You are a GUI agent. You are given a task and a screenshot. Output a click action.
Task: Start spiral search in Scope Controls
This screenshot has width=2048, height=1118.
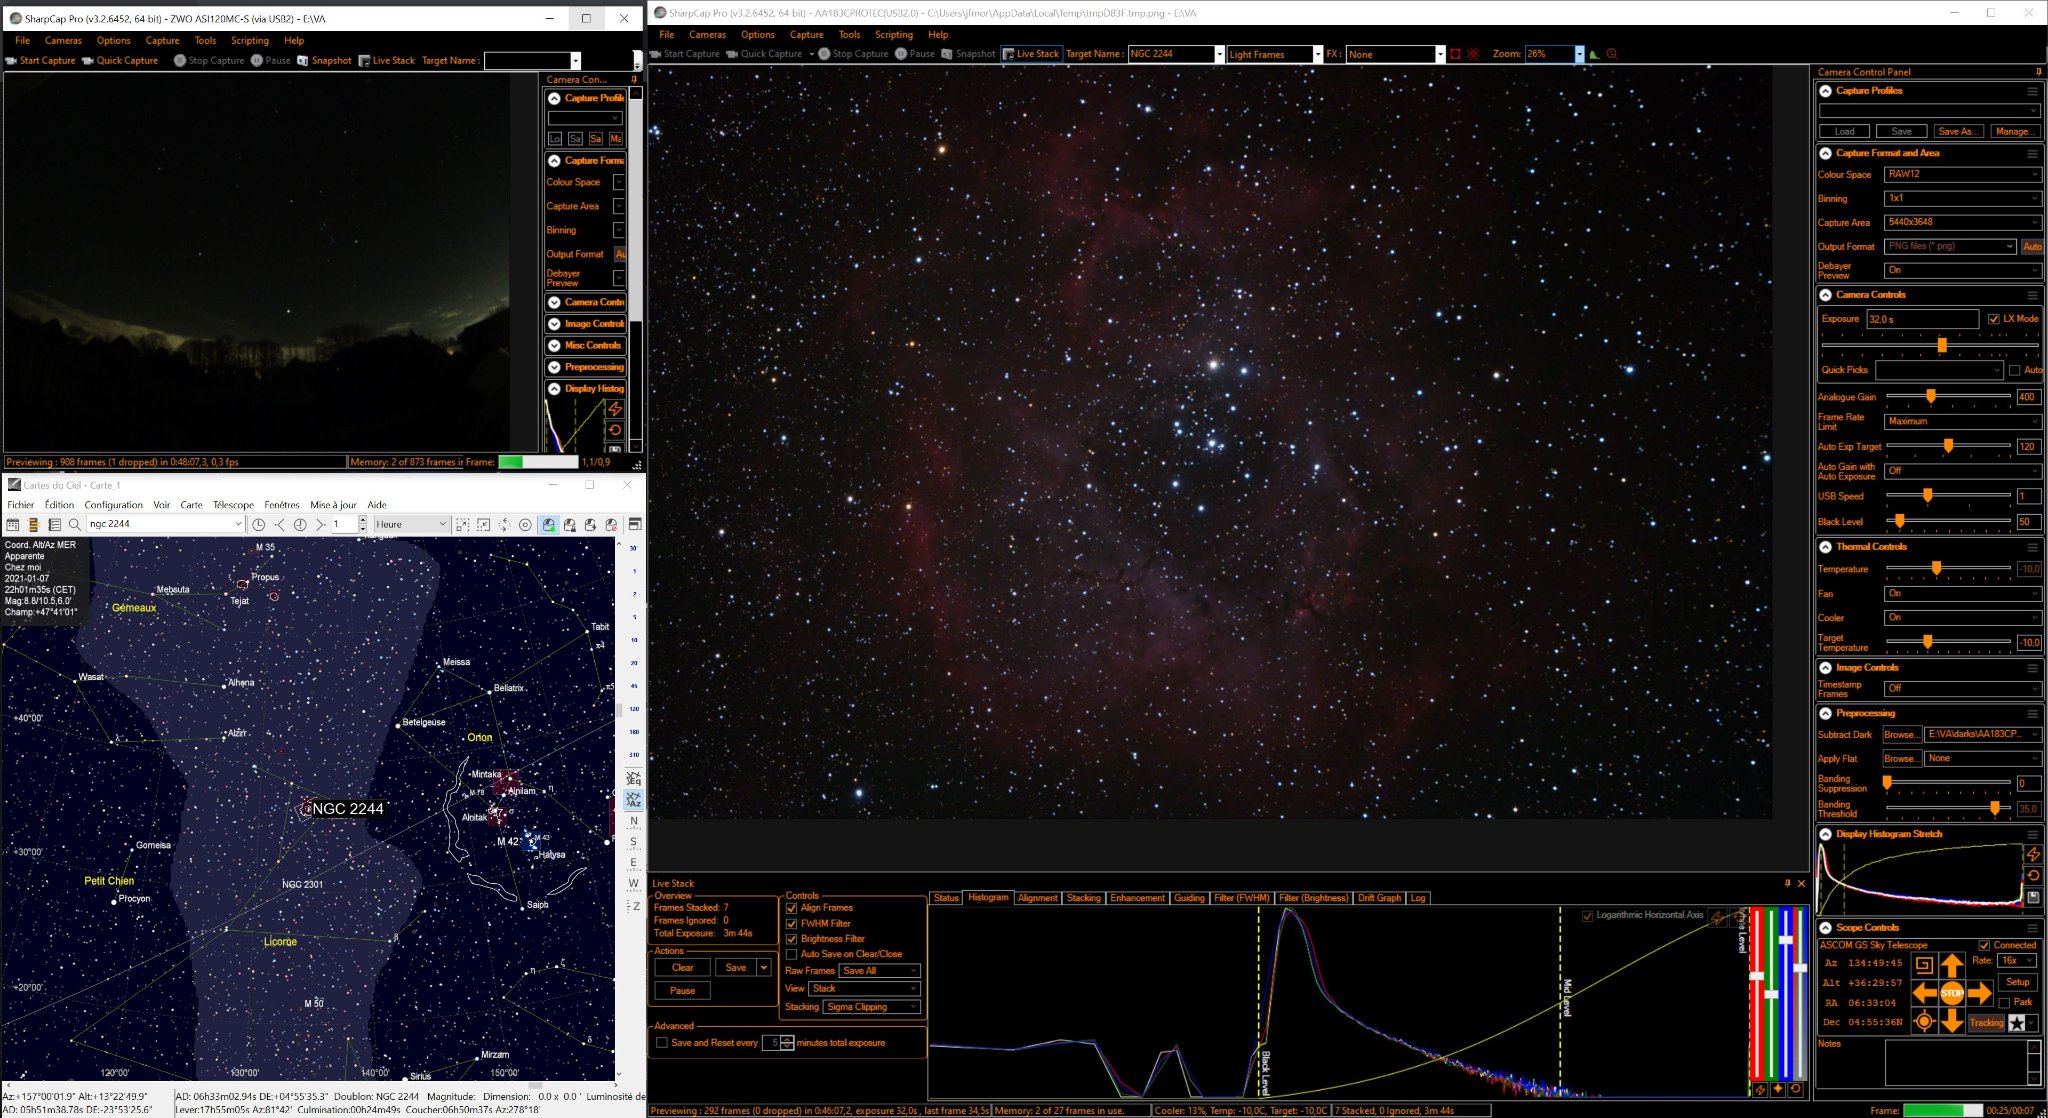1923,965
